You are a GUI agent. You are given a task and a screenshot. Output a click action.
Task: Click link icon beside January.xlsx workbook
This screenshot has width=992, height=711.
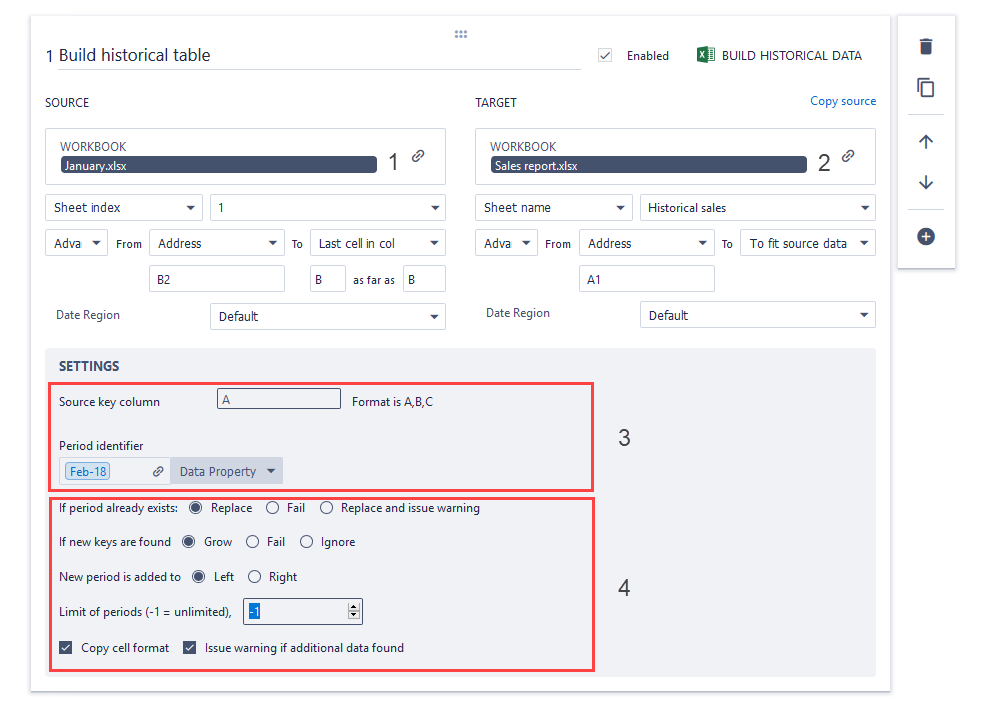click(x=418, y=156)
